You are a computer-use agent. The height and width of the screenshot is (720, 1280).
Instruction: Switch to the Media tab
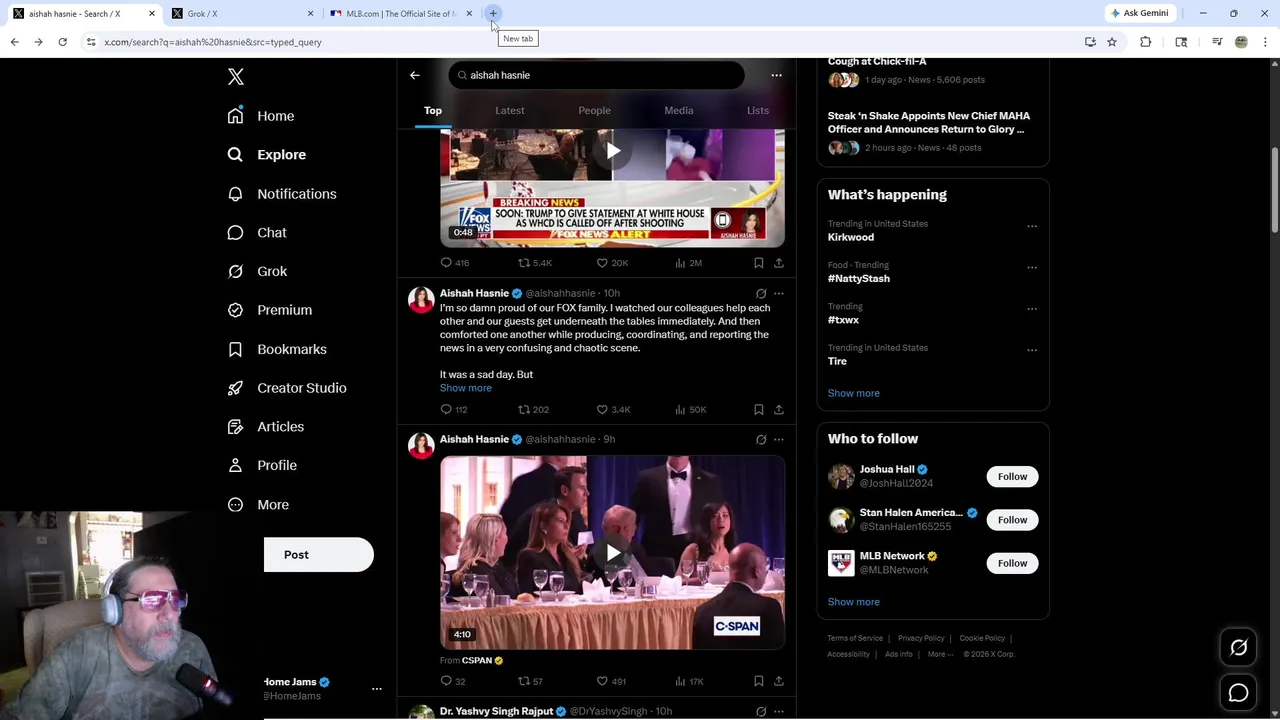coord(679,110)
